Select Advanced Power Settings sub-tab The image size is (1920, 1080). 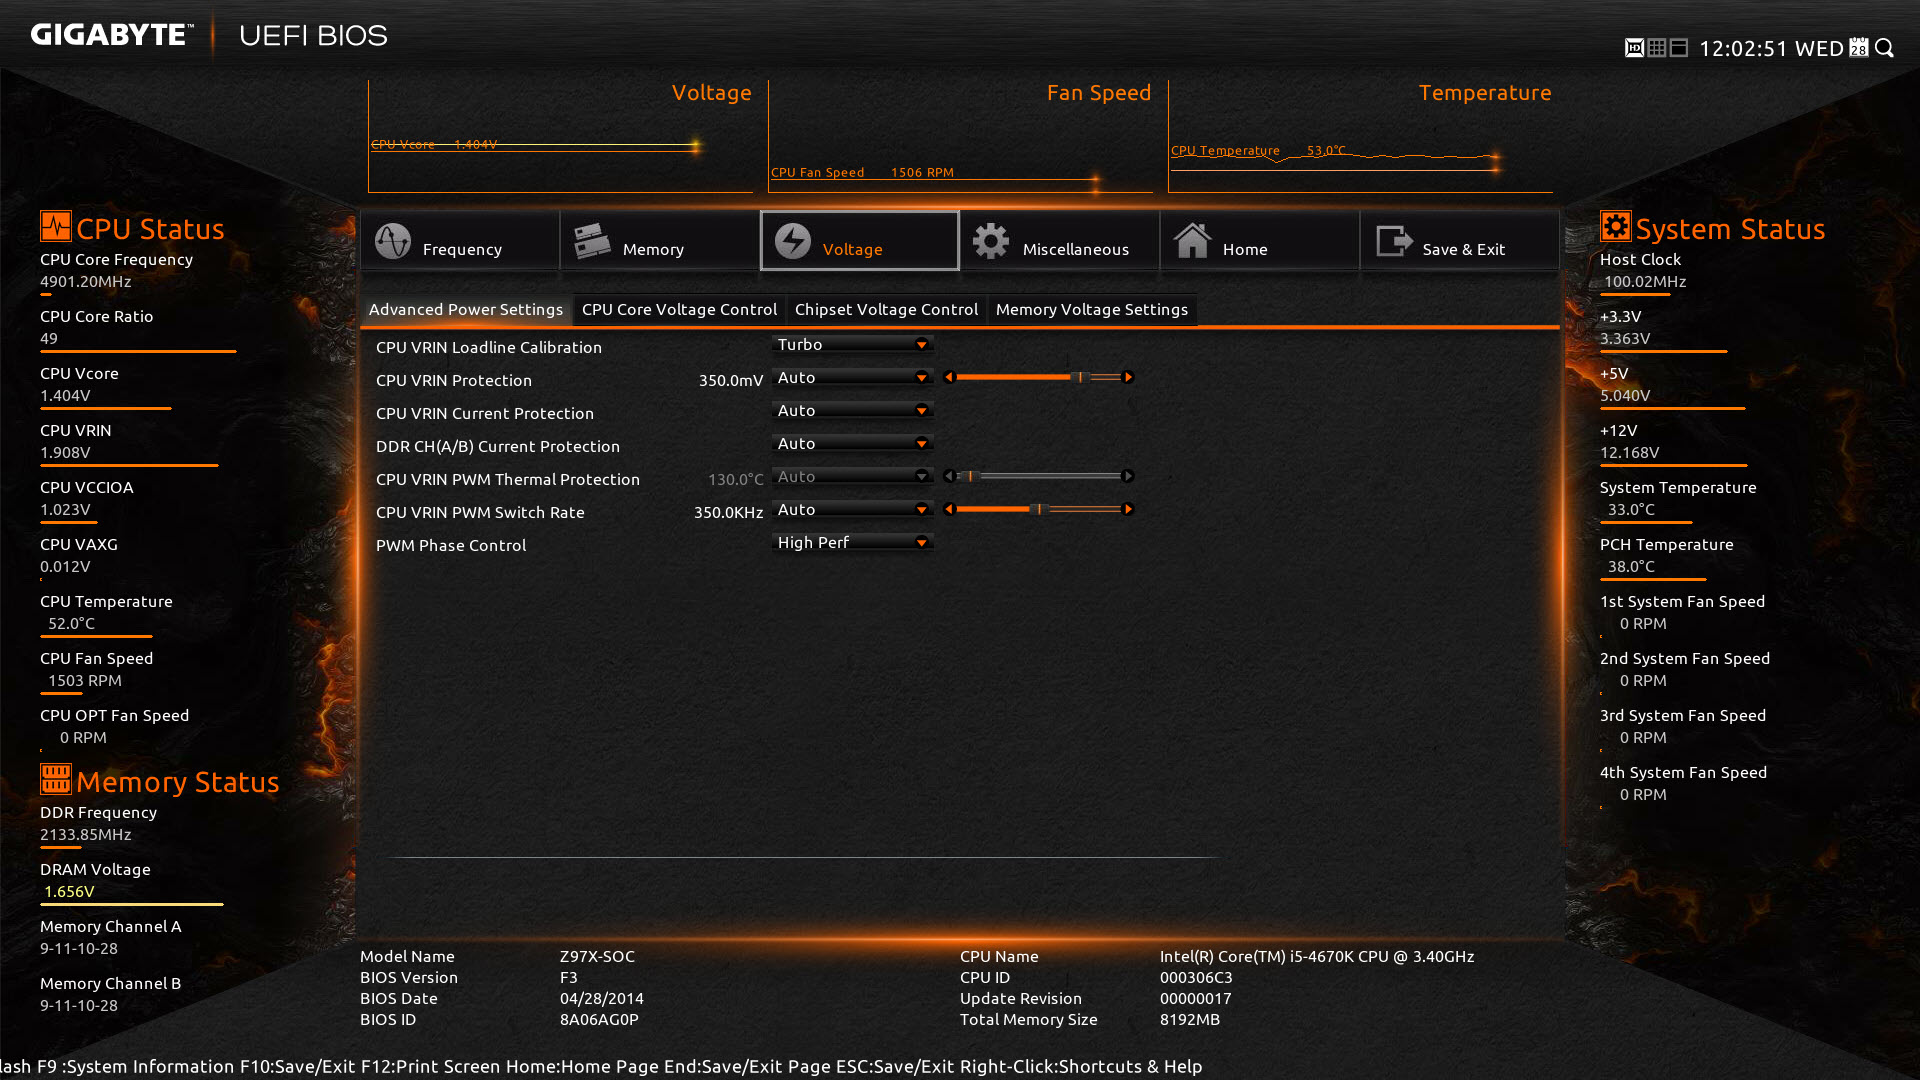(466, 310)
